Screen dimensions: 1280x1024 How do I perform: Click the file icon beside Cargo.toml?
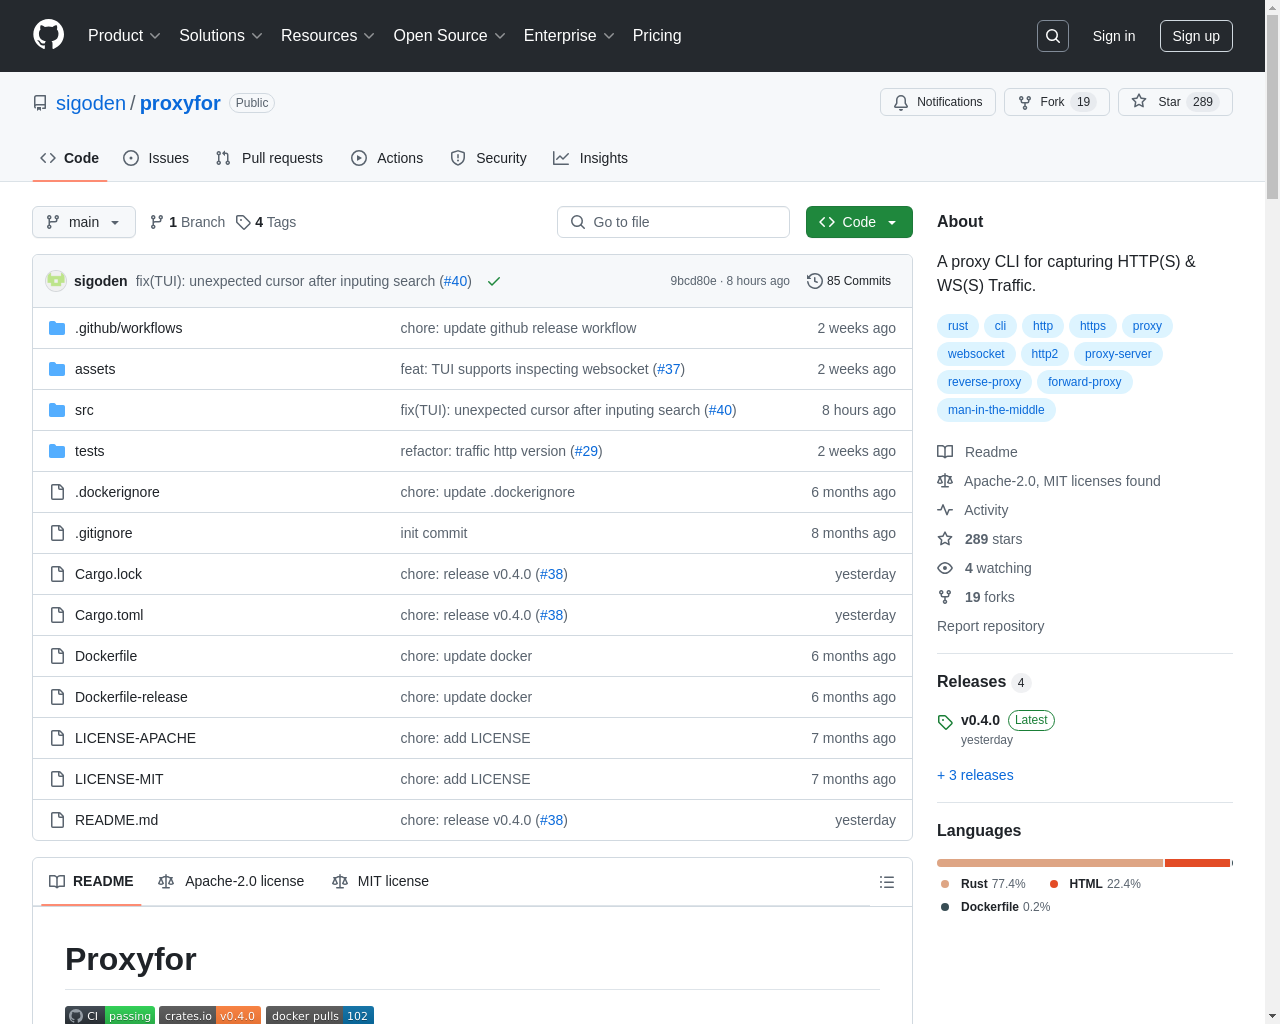[x=57, y=615]
